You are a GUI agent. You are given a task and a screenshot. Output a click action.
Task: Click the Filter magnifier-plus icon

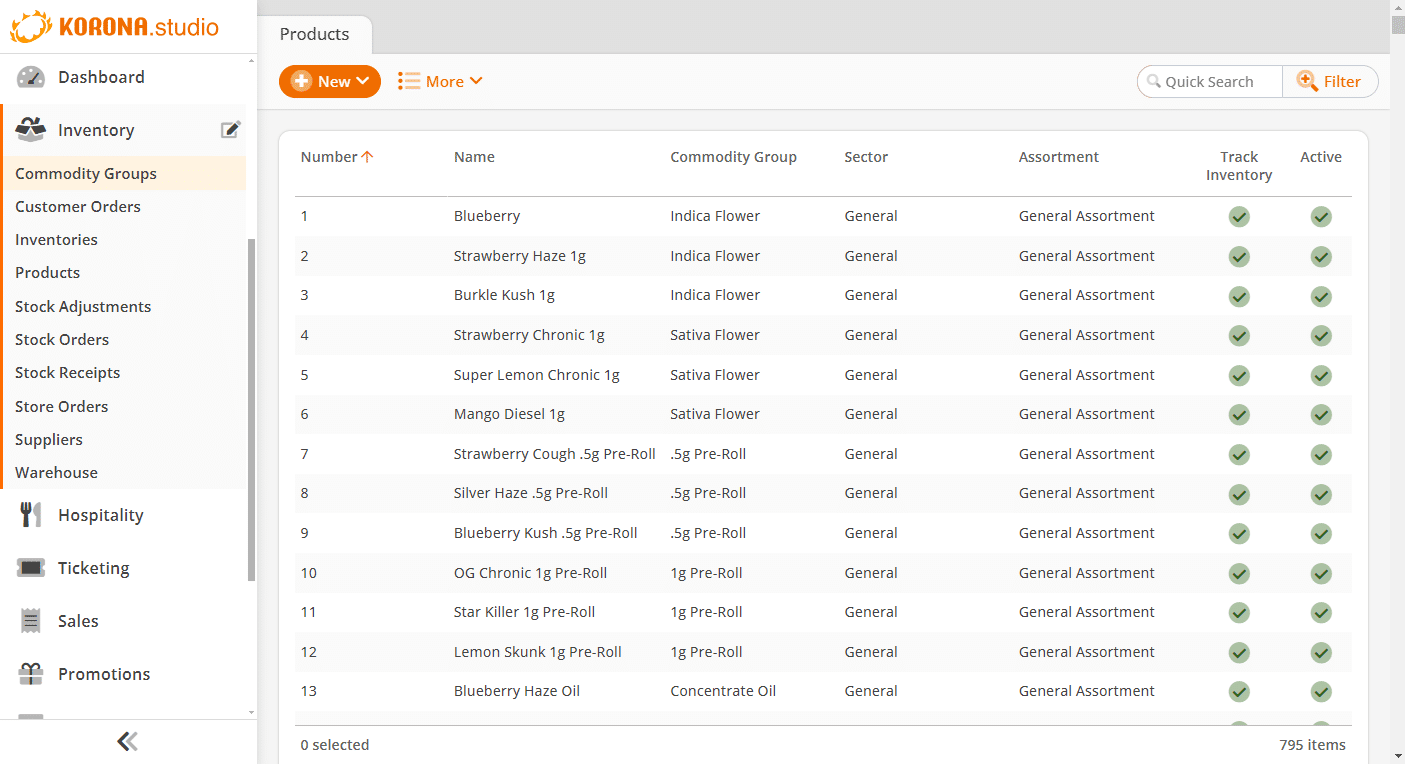(1307, 81)
